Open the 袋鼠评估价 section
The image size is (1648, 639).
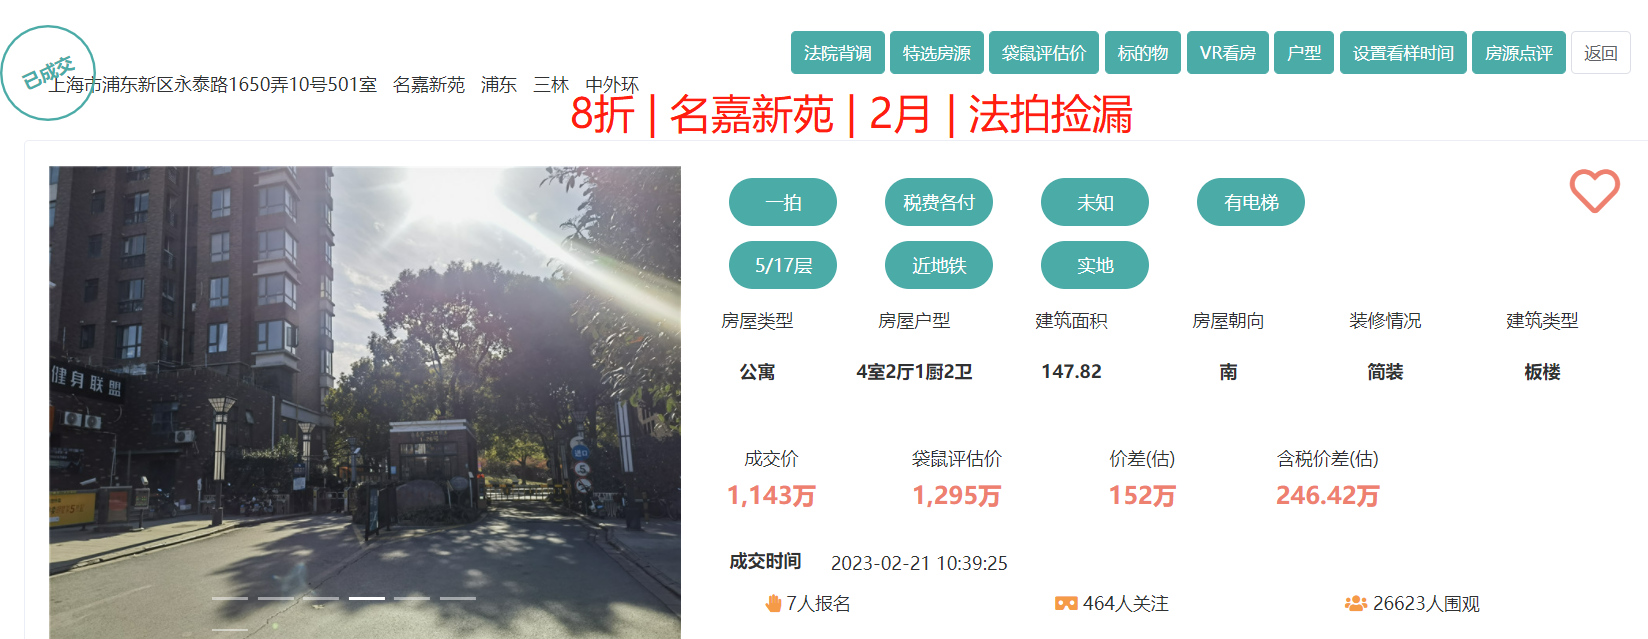click(x=1044, y=53)
